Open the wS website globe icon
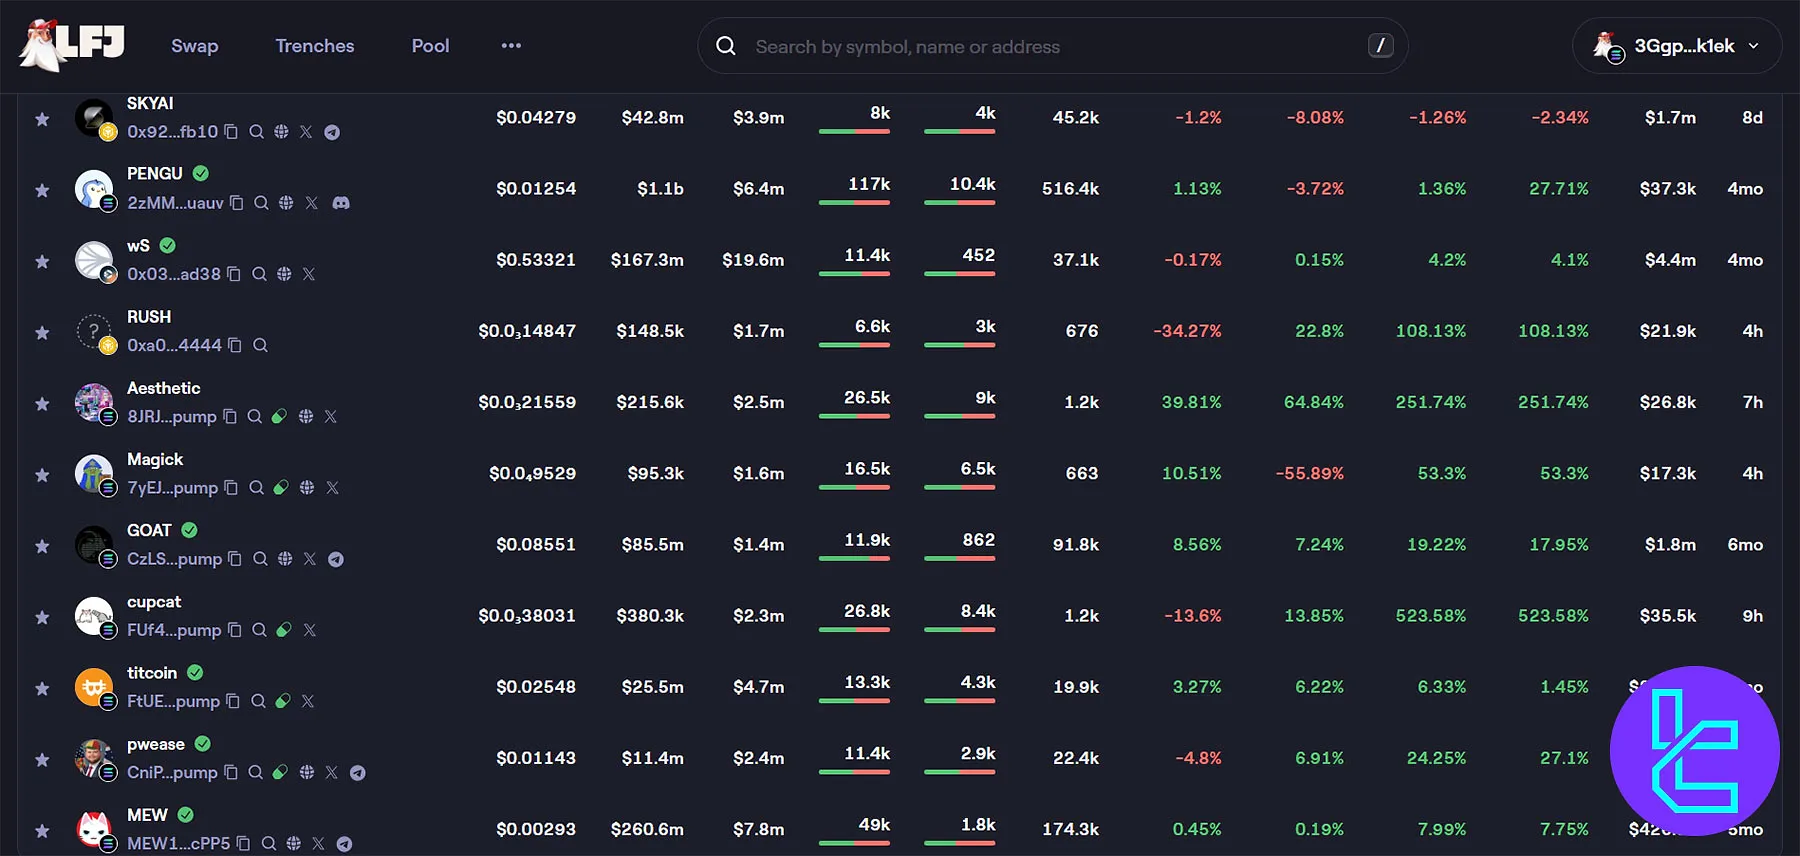Image resolution: width=1800 pixels, height=856 pixels. click(284, 274)
